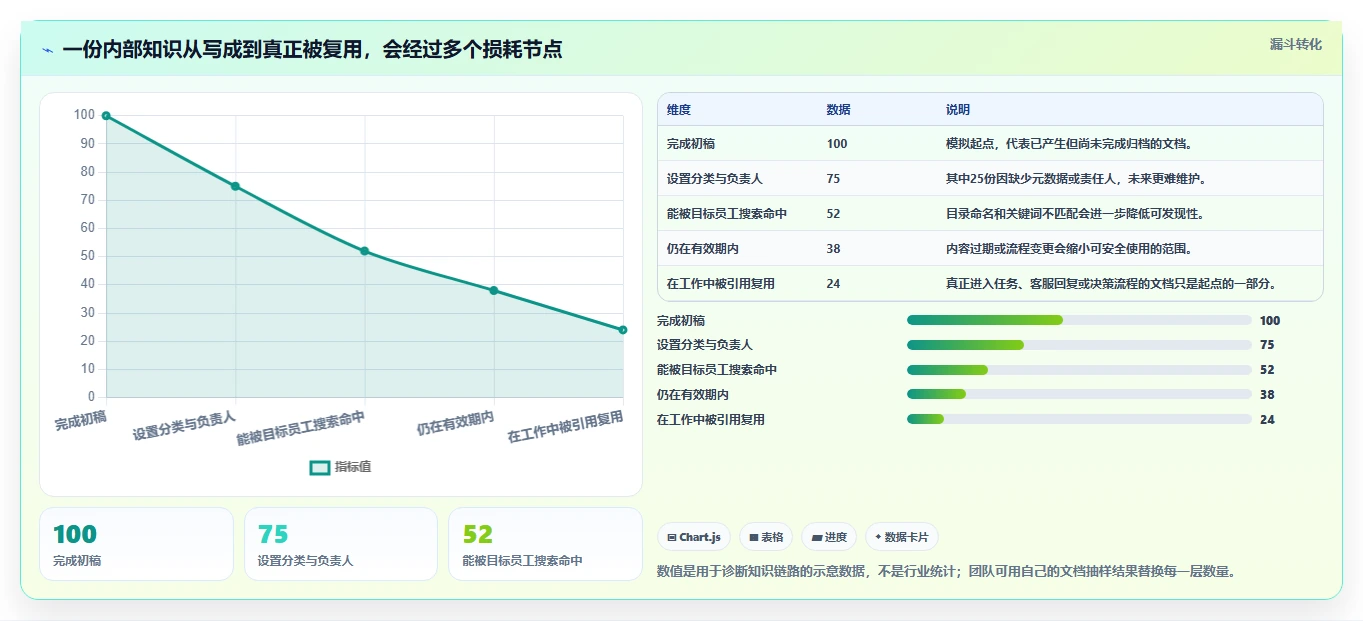The height and width of the screenshot is (621, 1363).
Task: Click the table value 38
Action: tap(834, 249)
